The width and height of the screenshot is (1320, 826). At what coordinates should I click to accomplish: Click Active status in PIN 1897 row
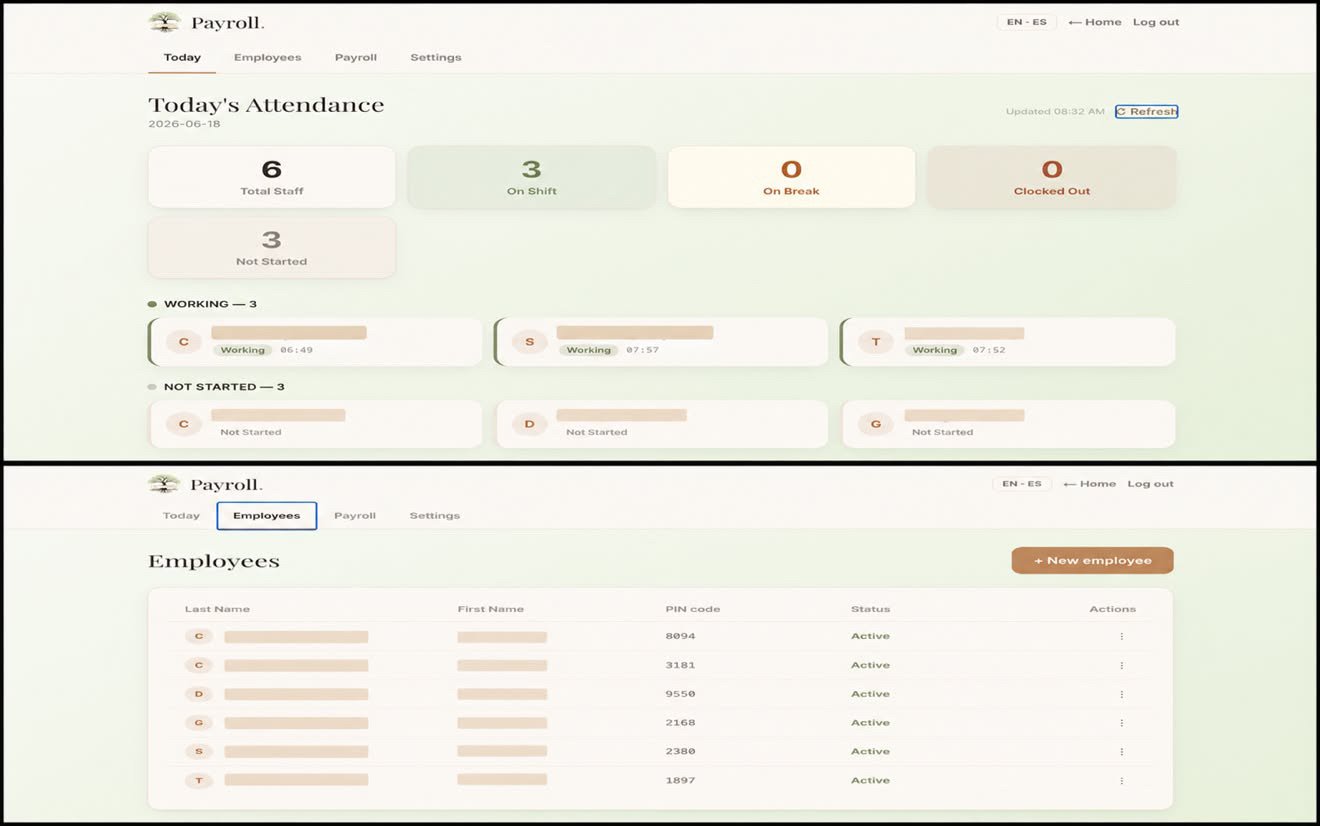(870, 780)
